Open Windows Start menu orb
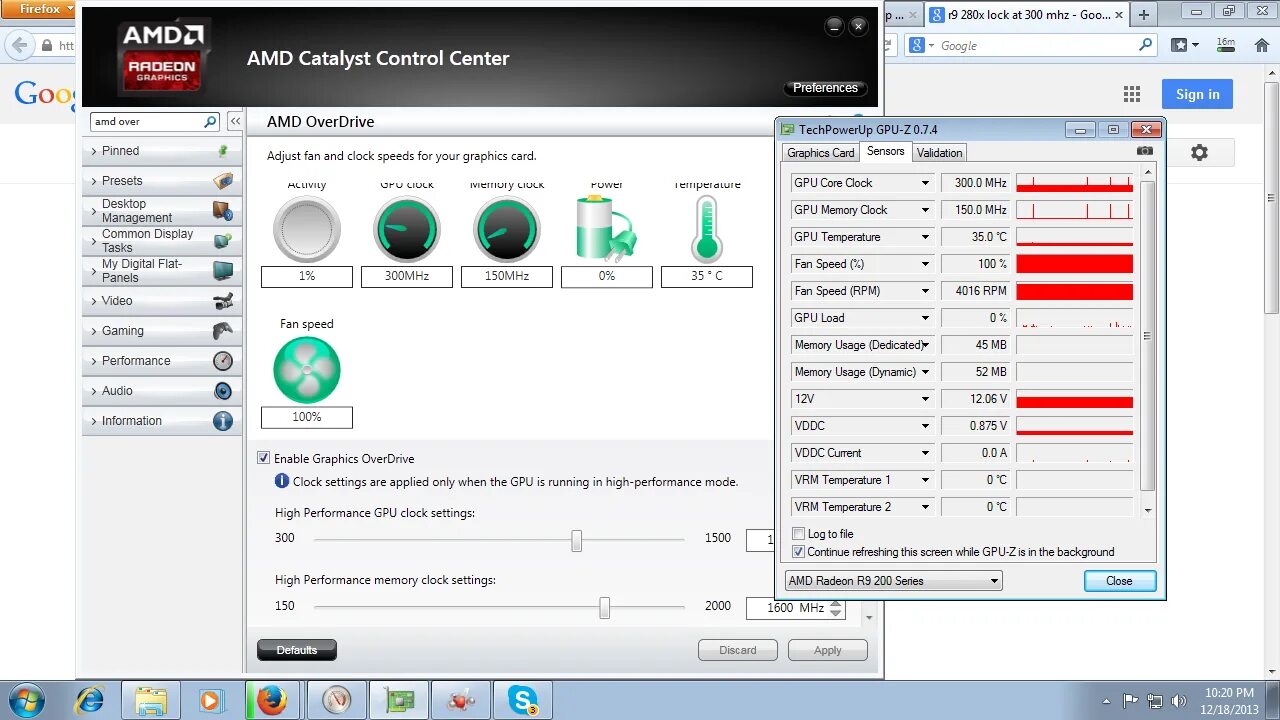 click(27, 700)
